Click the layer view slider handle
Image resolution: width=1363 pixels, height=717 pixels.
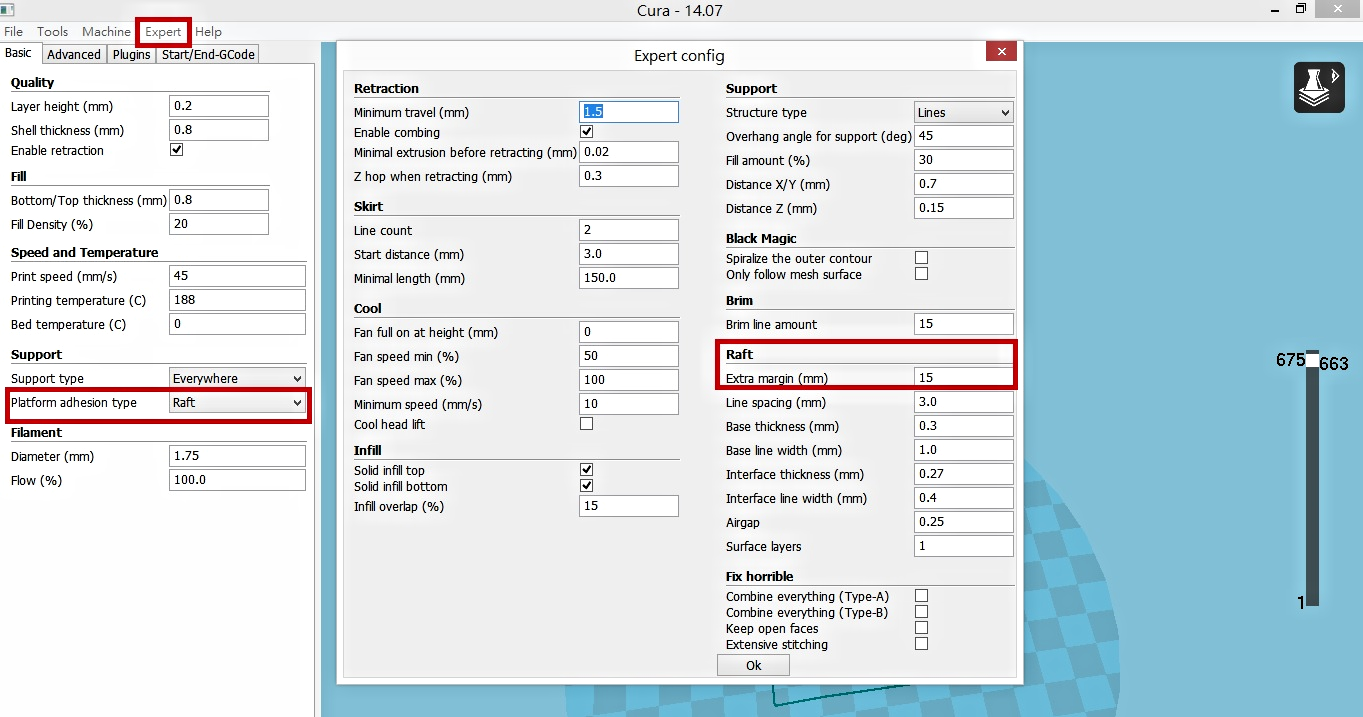1312,360
